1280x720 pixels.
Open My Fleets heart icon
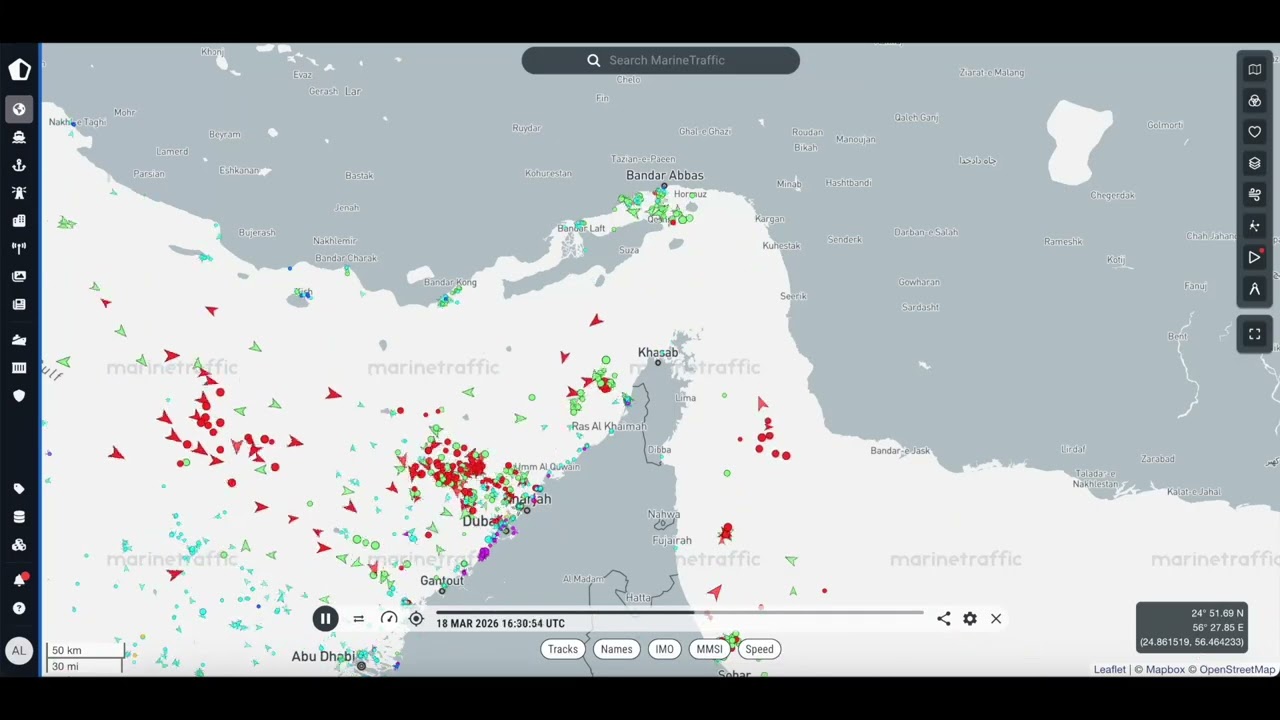pos(1254,132)
